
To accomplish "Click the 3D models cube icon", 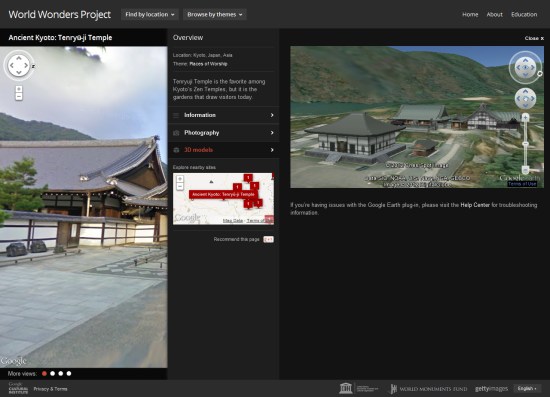I will pos(176,150).
